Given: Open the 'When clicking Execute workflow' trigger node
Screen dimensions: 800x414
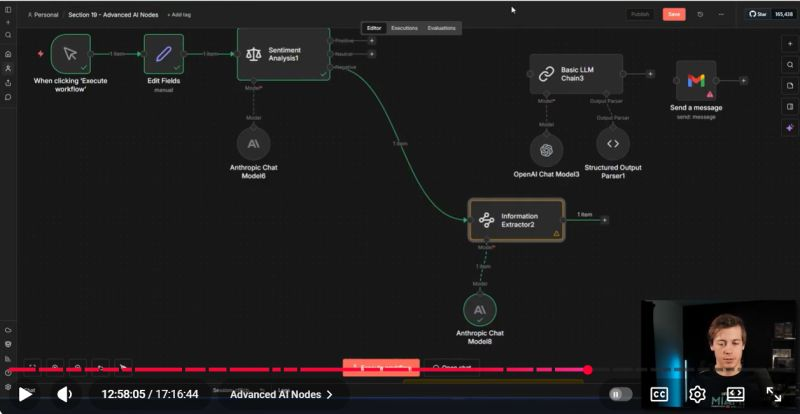Looking at the screenshot, I should [x=70, y=54].
